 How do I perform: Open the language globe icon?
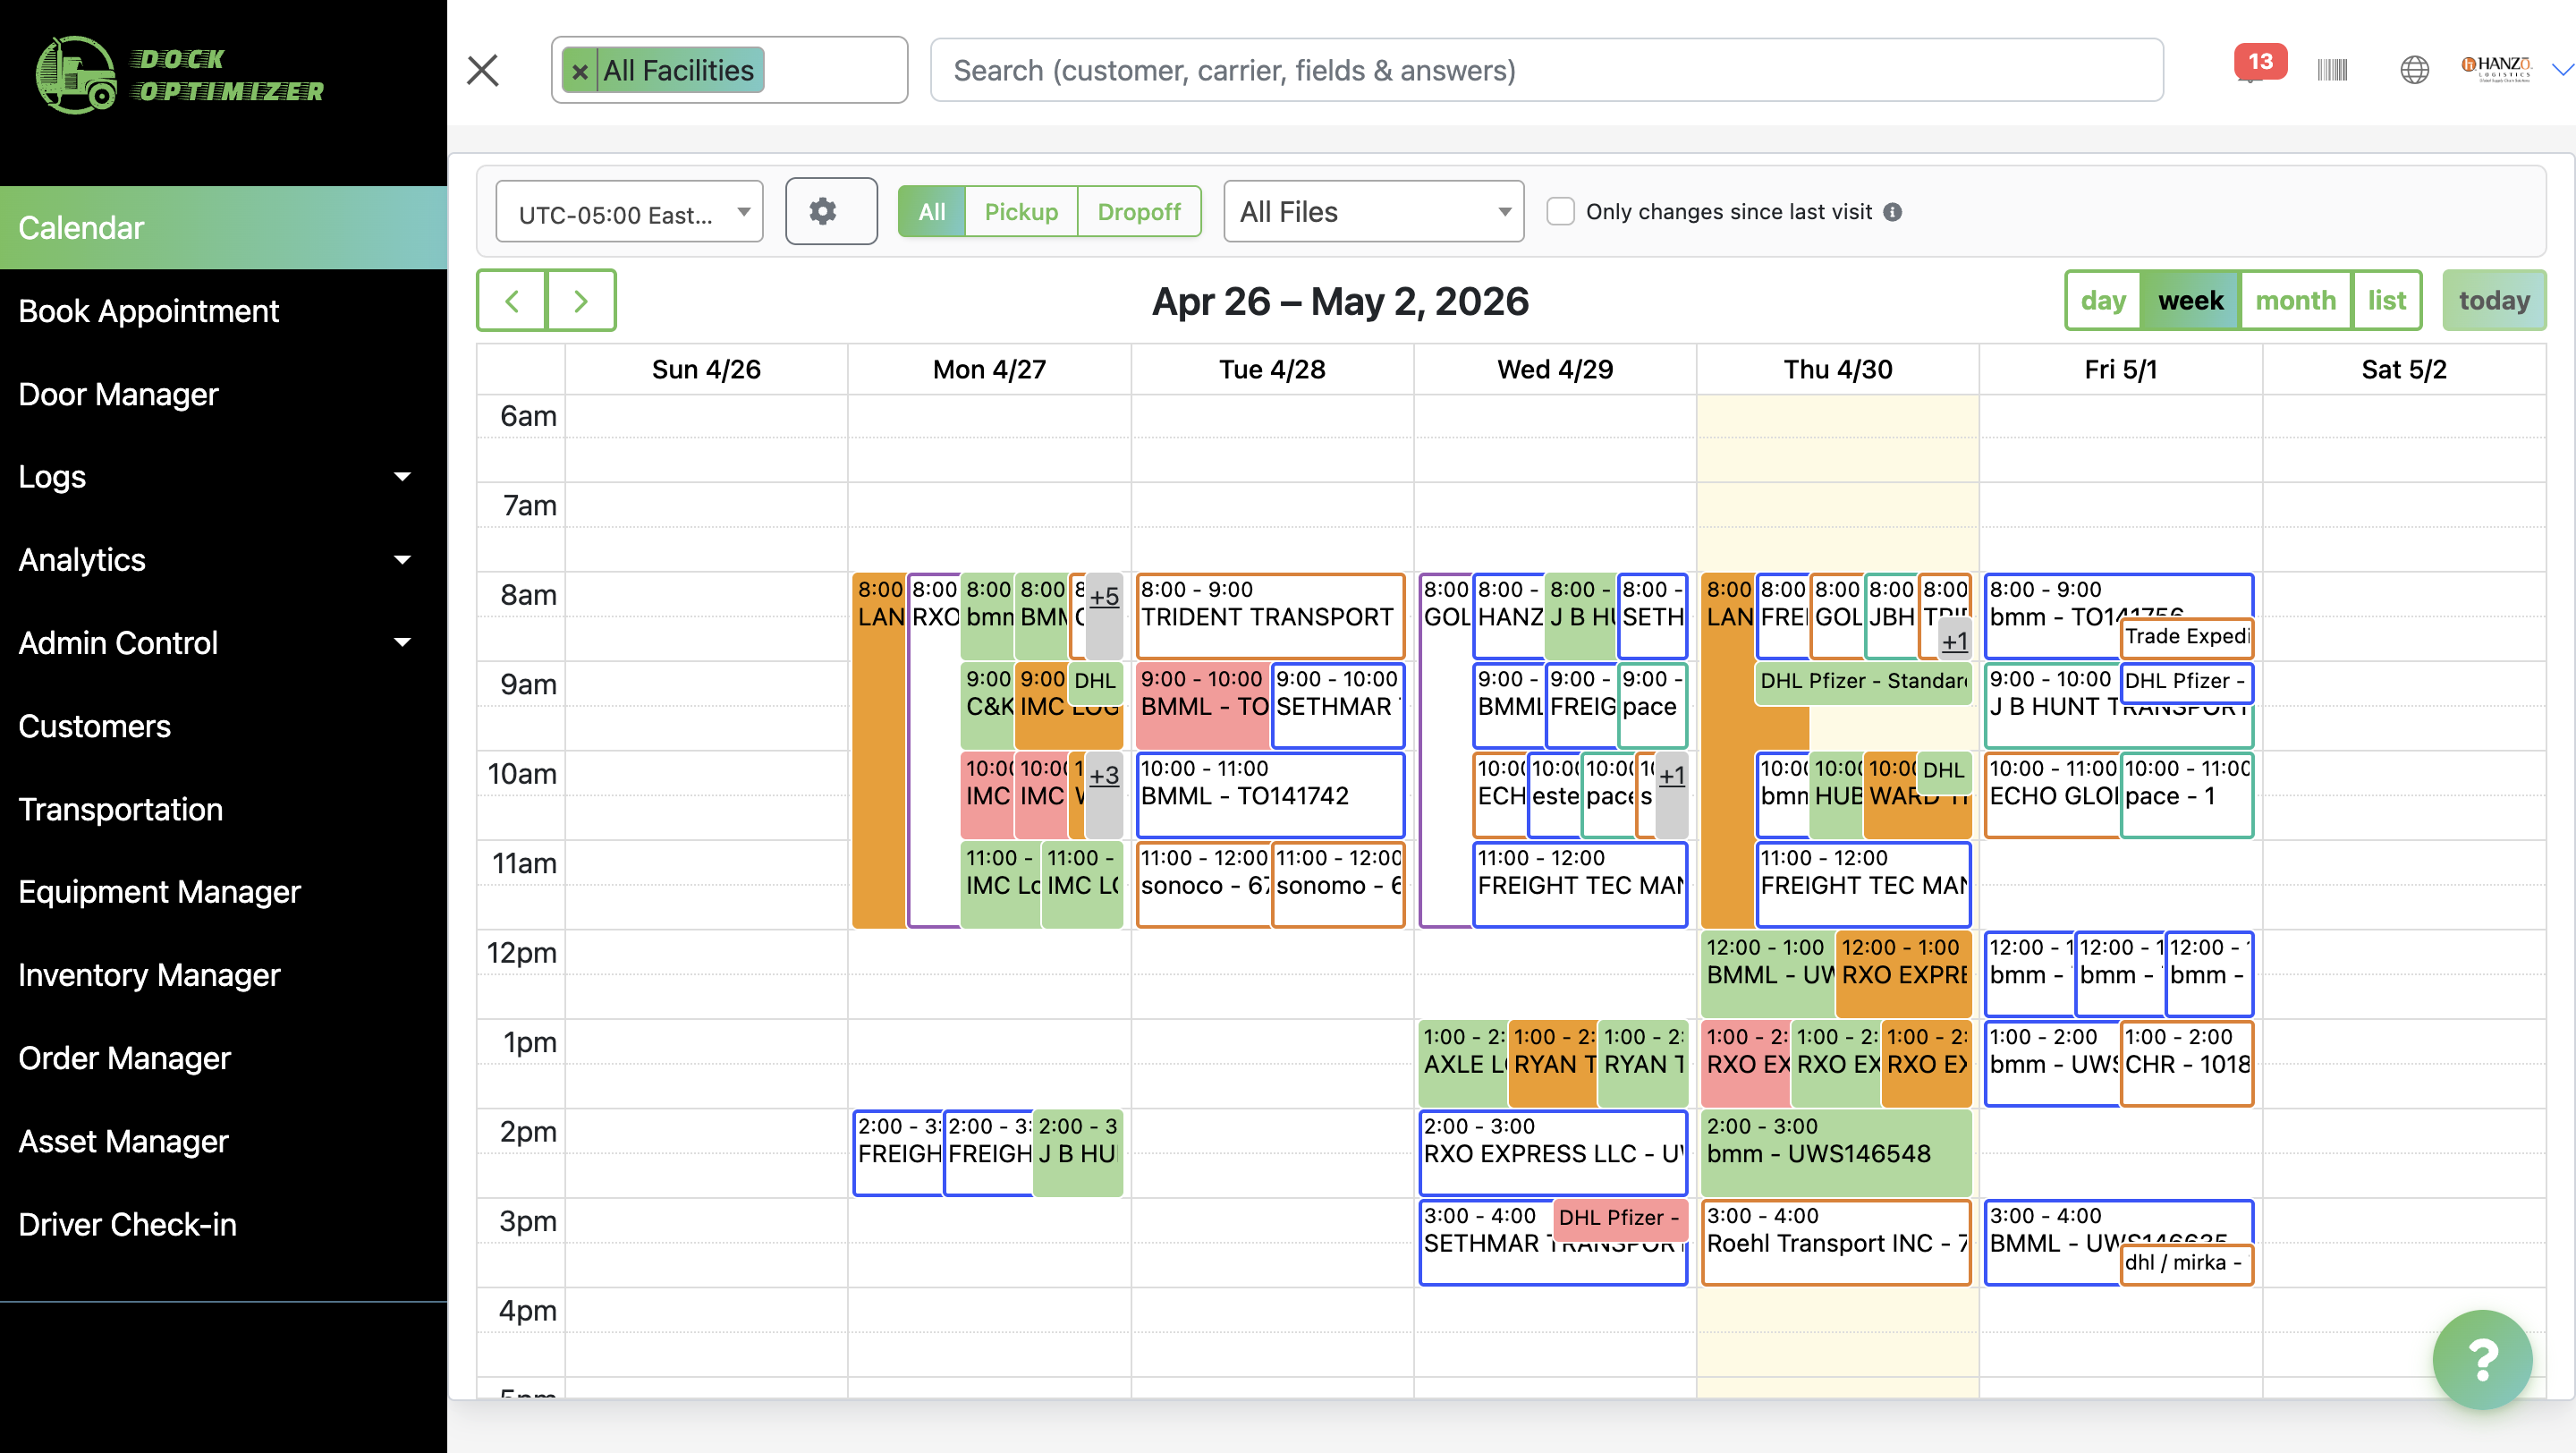coord(2414,70)
